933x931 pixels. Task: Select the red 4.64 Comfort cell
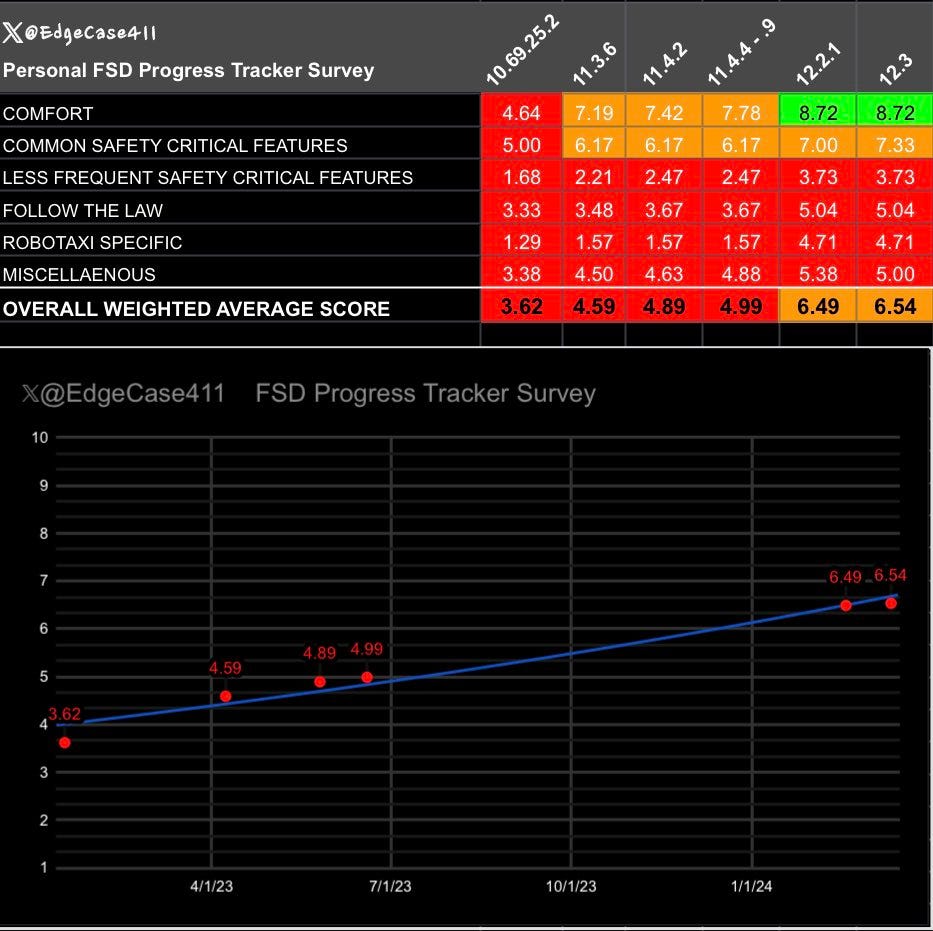(x=521, y=112)
